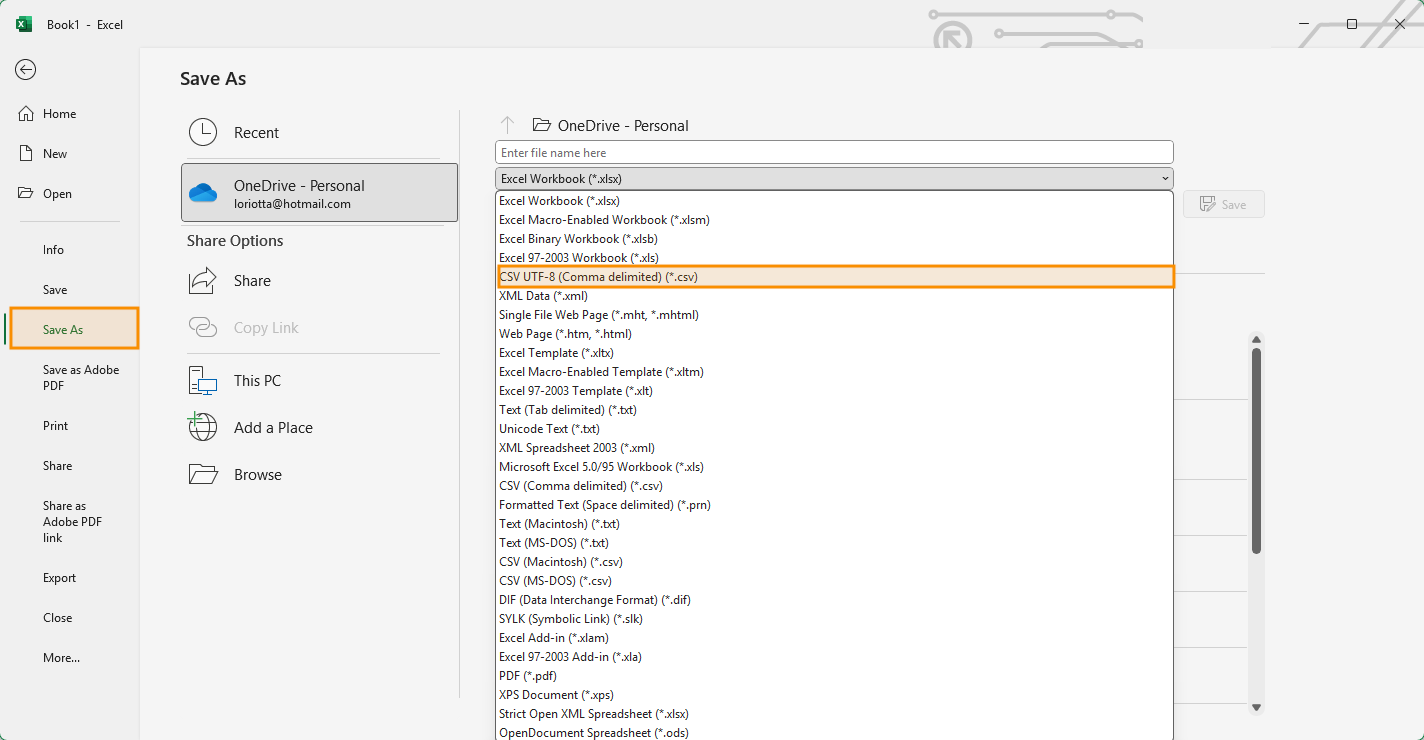Screen dimensions: 1424x740
Task: Choose Text (Tab delimited) (*.txt)
Action: pyautogui.click(x=834, y=410)
